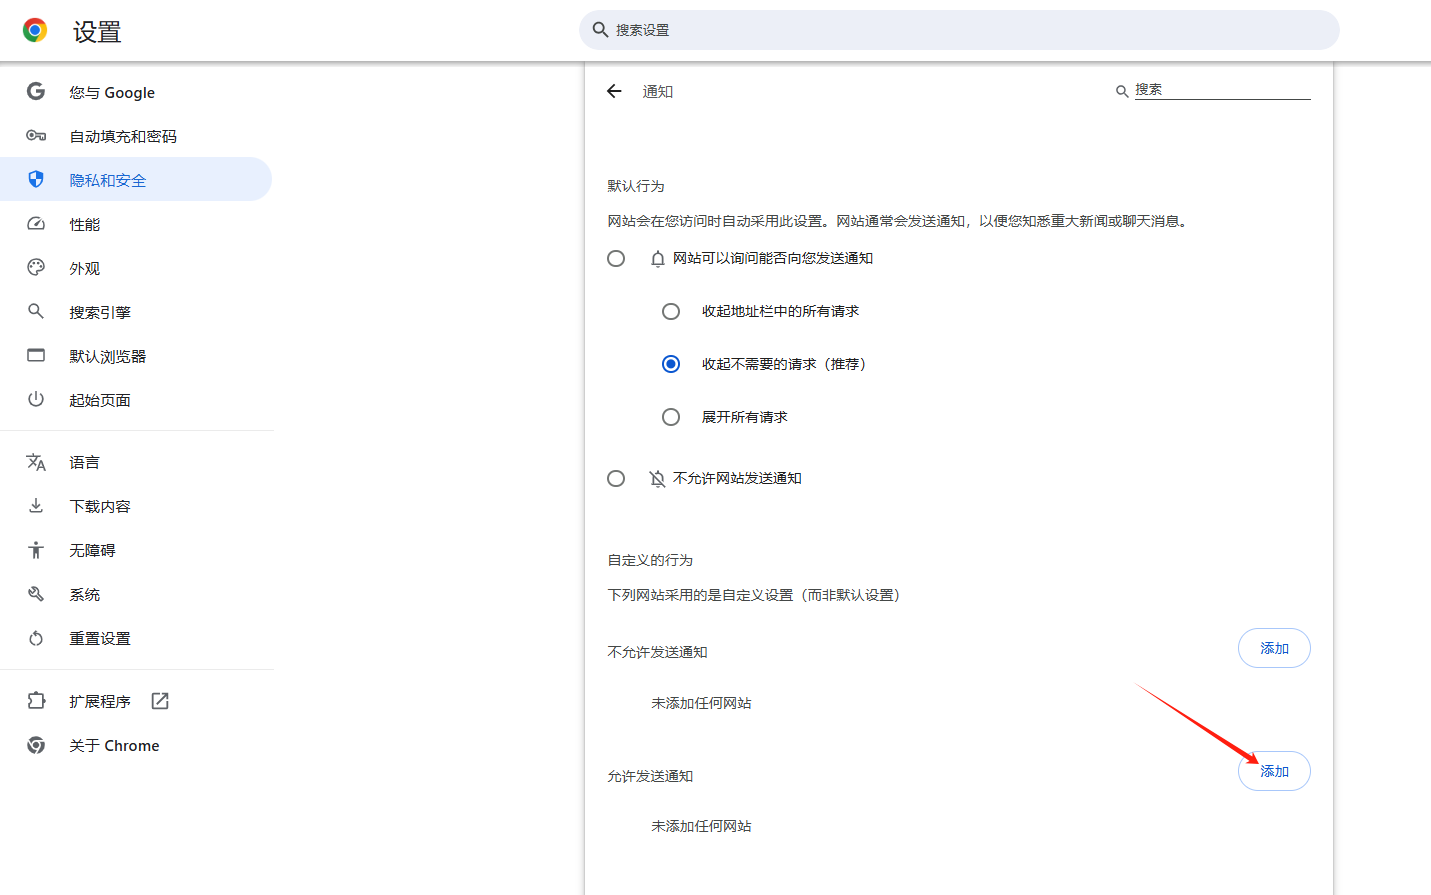This screenshot has width=1431, height=895.
Task: Select radio 不允许网站发送通知
Action: point(616,479)
